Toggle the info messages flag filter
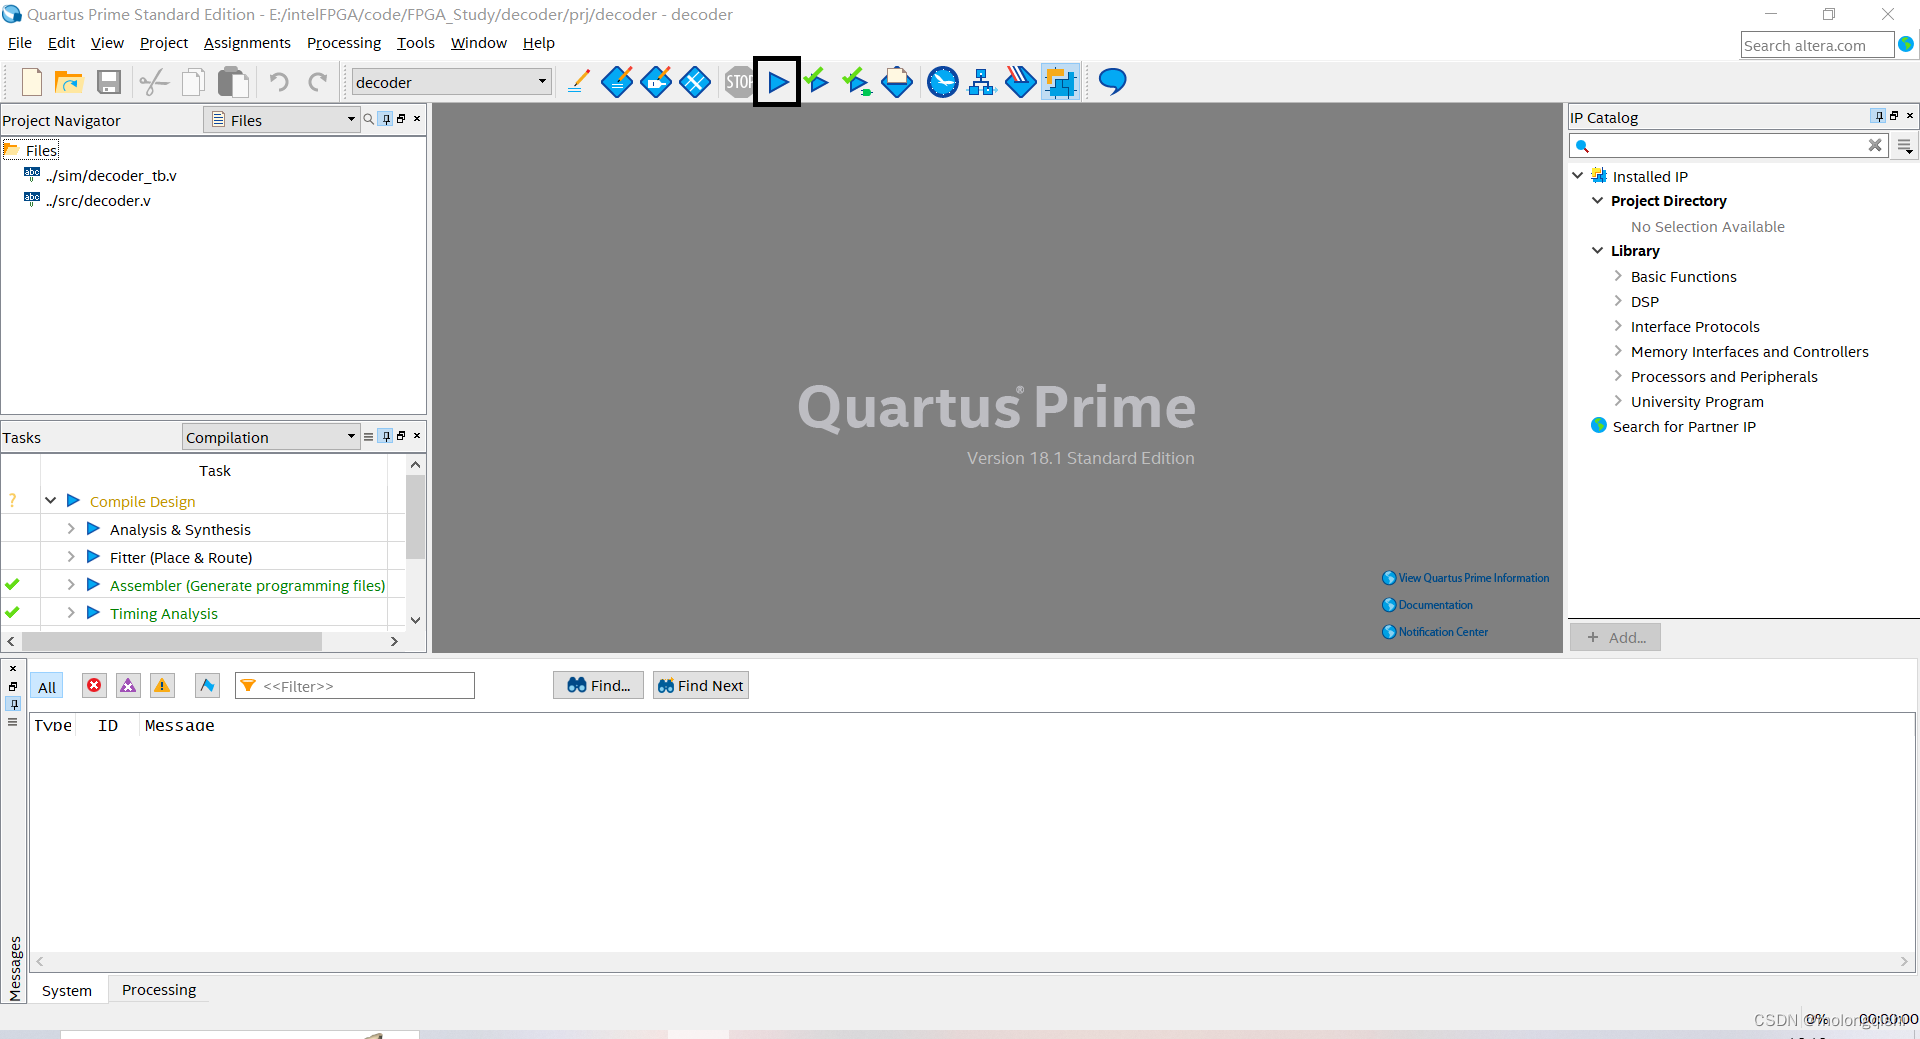Image resolution: width=1920 pixels, height=1039 pixels. point(207,685)
